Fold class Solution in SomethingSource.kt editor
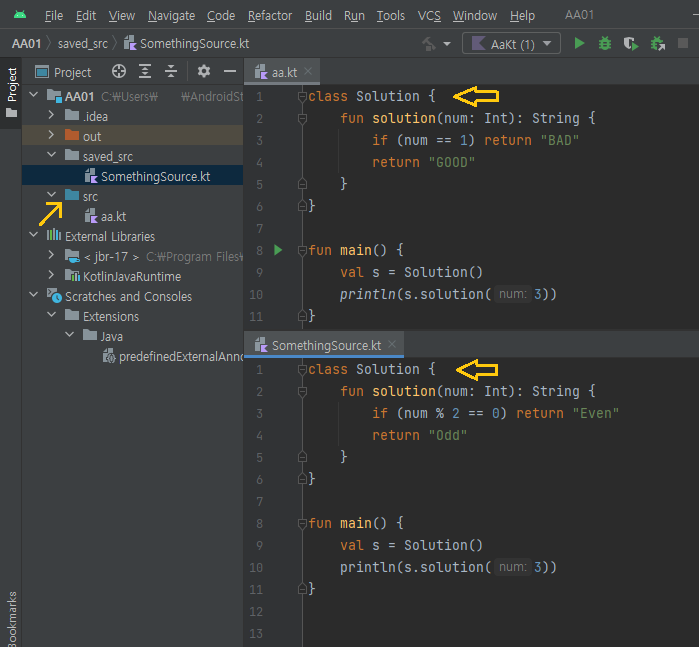The height and width of the screenshot is (647, 699). [x=302, y=370]
